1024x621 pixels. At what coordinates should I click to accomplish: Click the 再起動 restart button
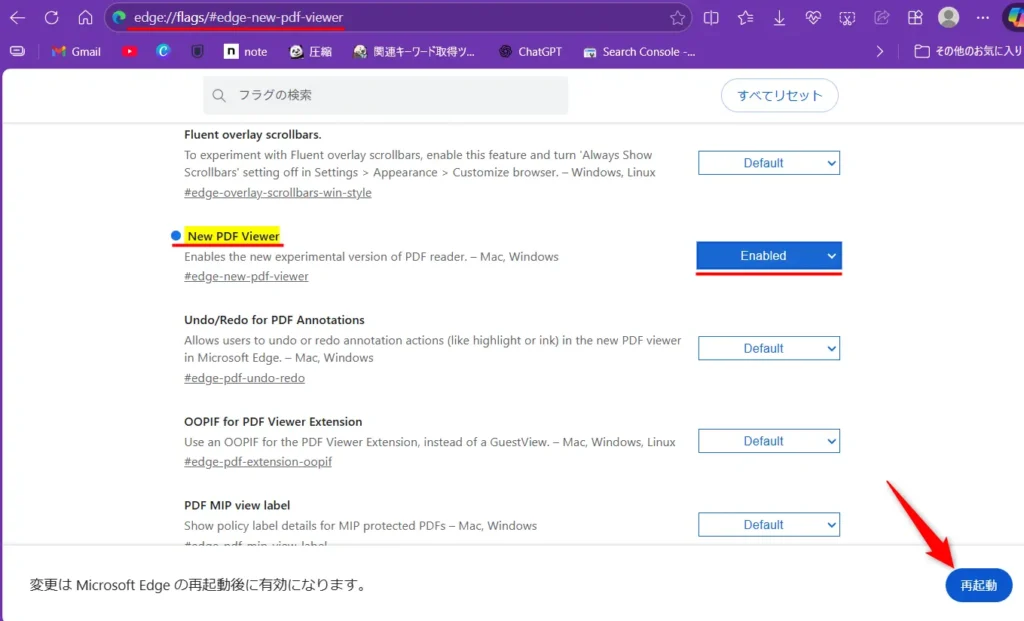(x=978, y=586)
